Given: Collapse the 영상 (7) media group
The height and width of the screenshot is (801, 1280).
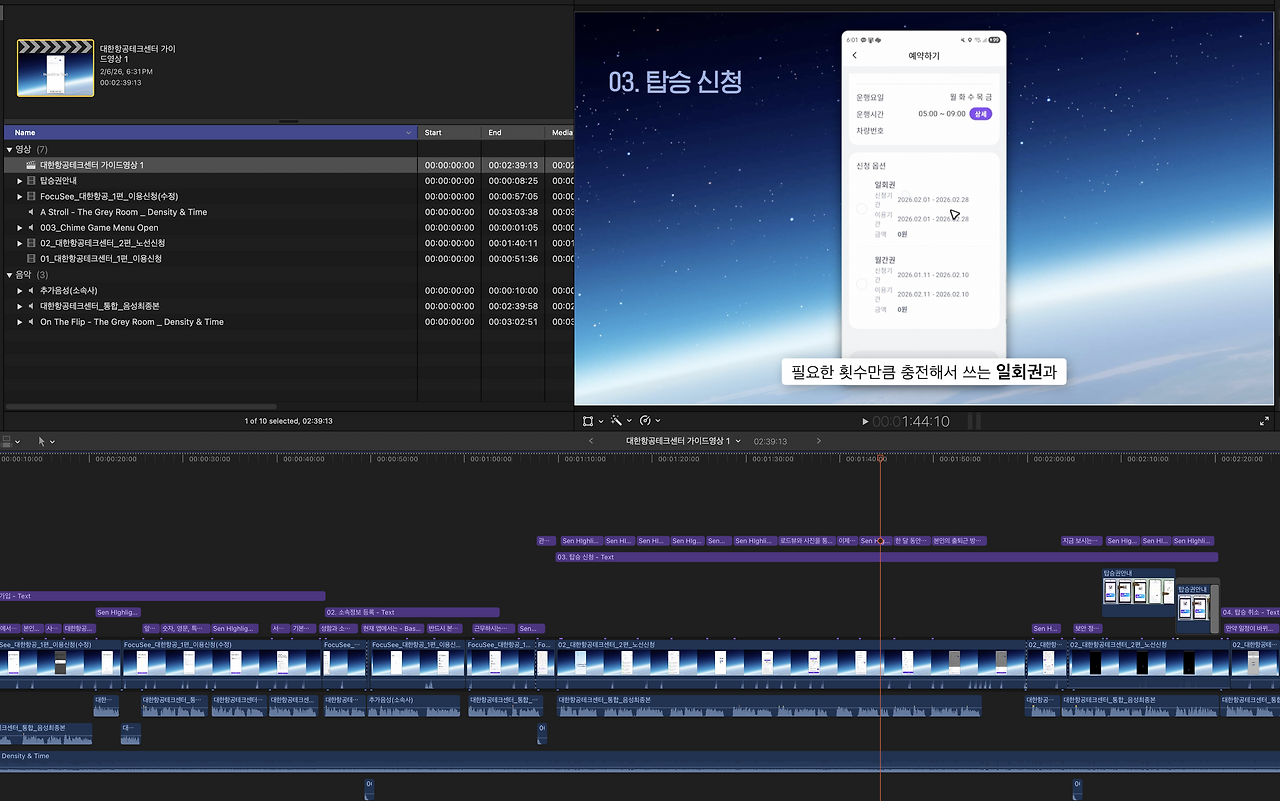Looking at the screenshot, I should [8, 147].
